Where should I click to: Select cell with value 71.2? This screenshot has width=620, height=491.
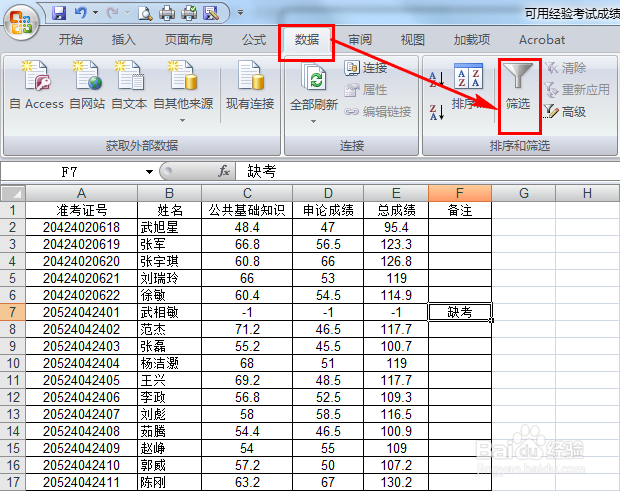247,329
